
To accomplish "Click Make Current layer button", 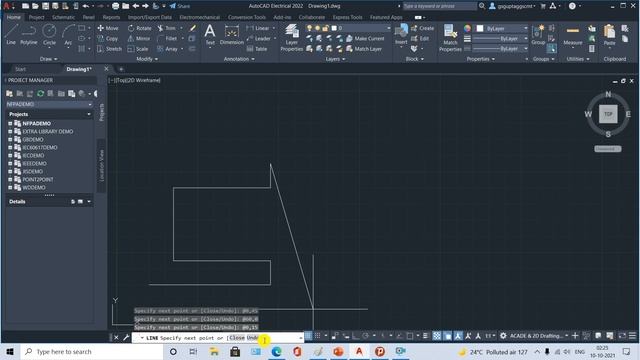I will coord(365,38).
